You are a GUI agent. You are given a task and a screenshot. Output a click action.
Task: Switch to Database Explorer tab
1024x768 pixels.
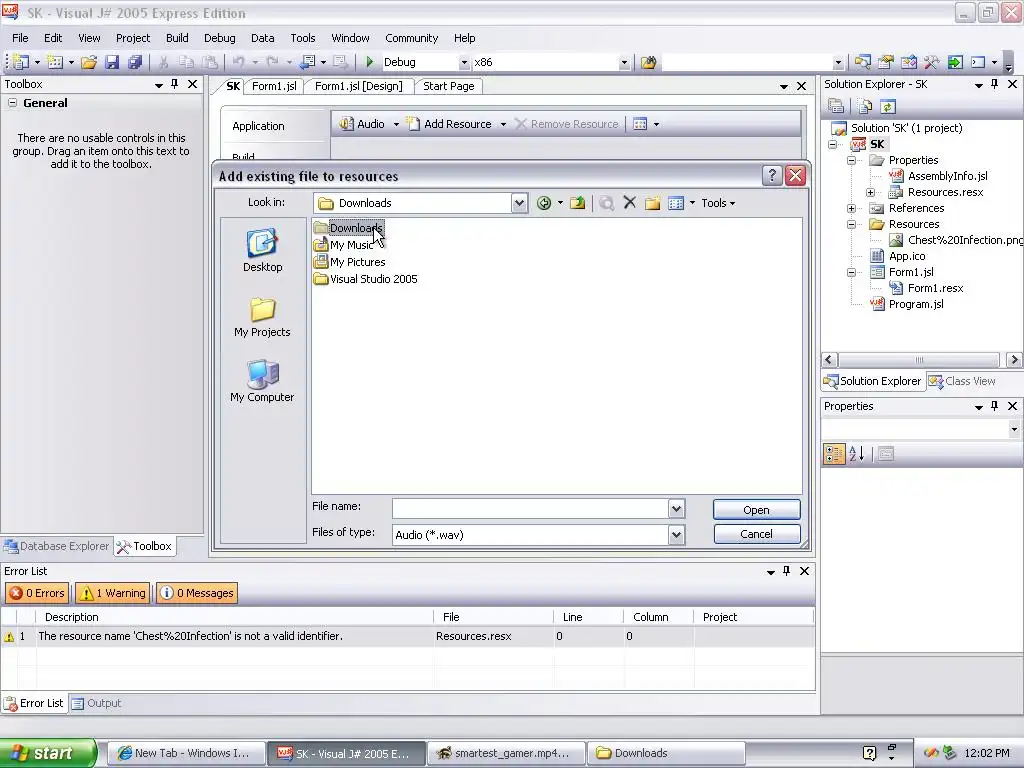(x=57, y=546)
